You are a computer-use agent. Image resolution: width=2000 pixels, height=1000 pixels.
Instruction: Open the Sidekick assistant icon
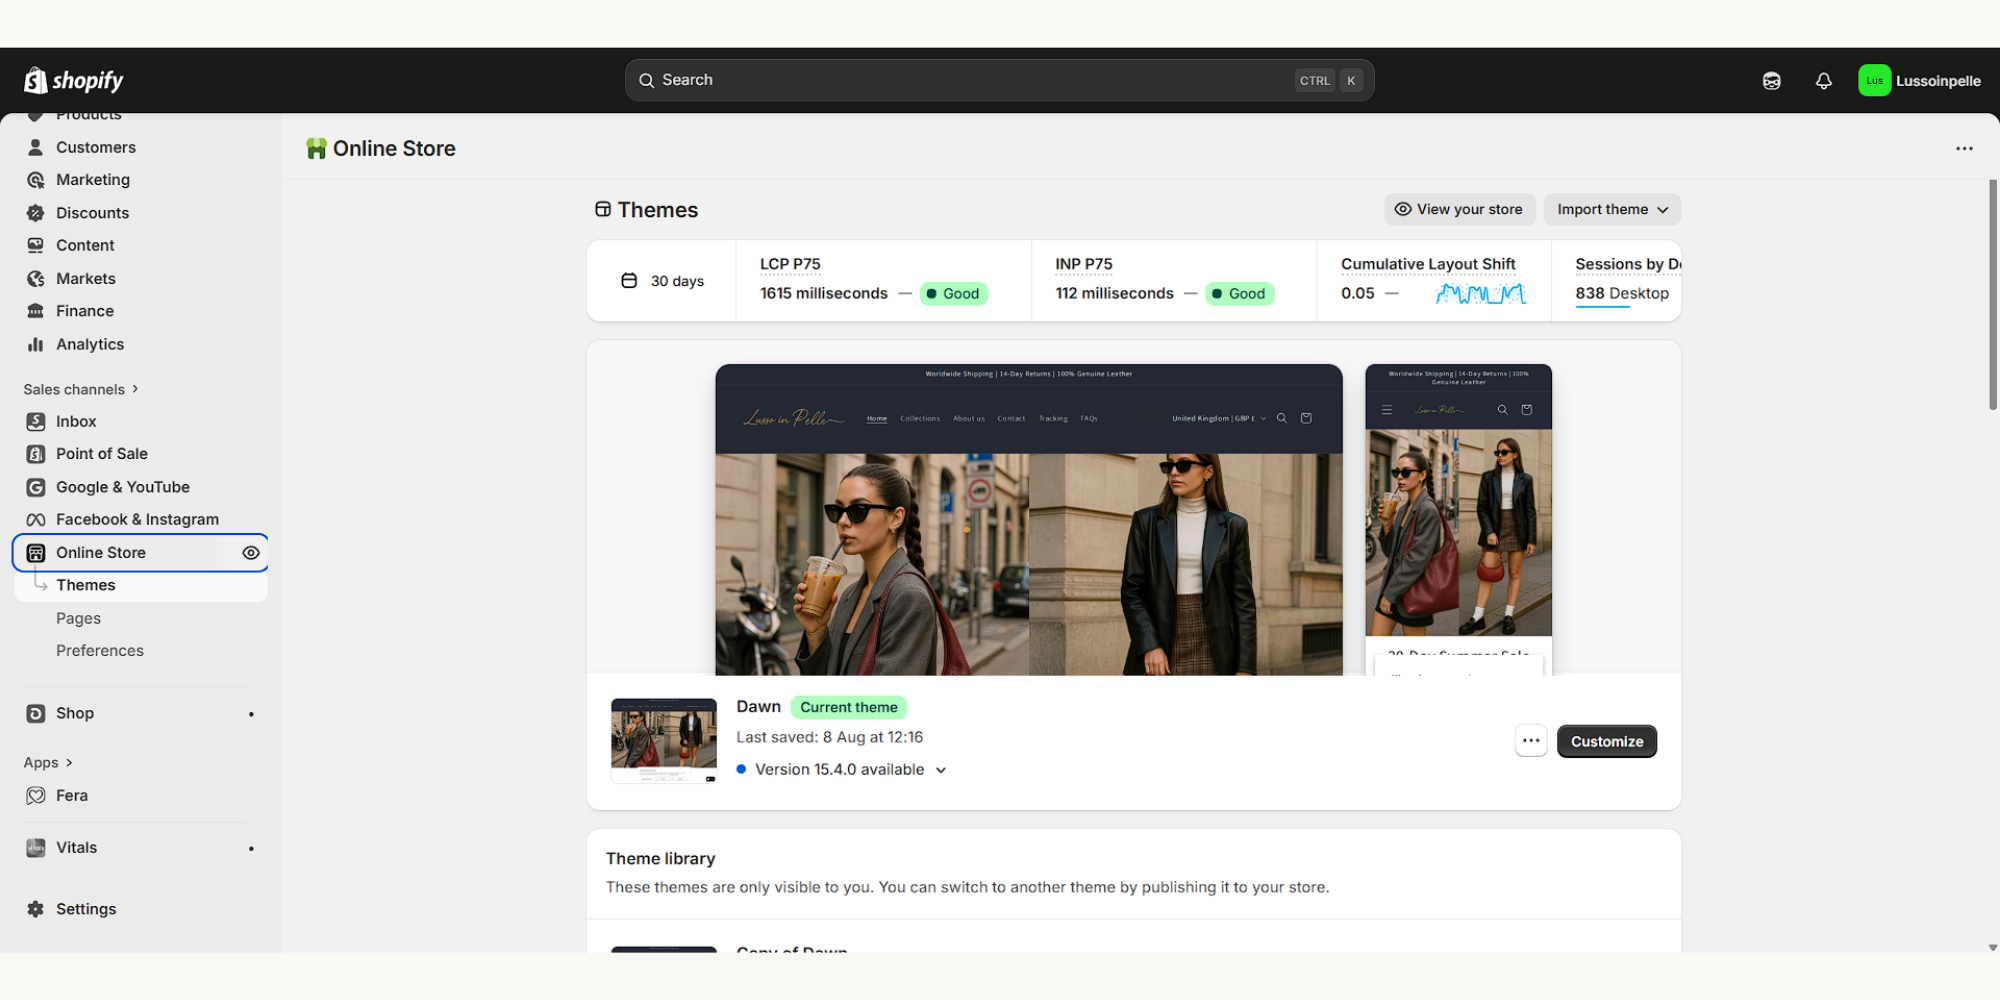click(x=1771, y=81)
